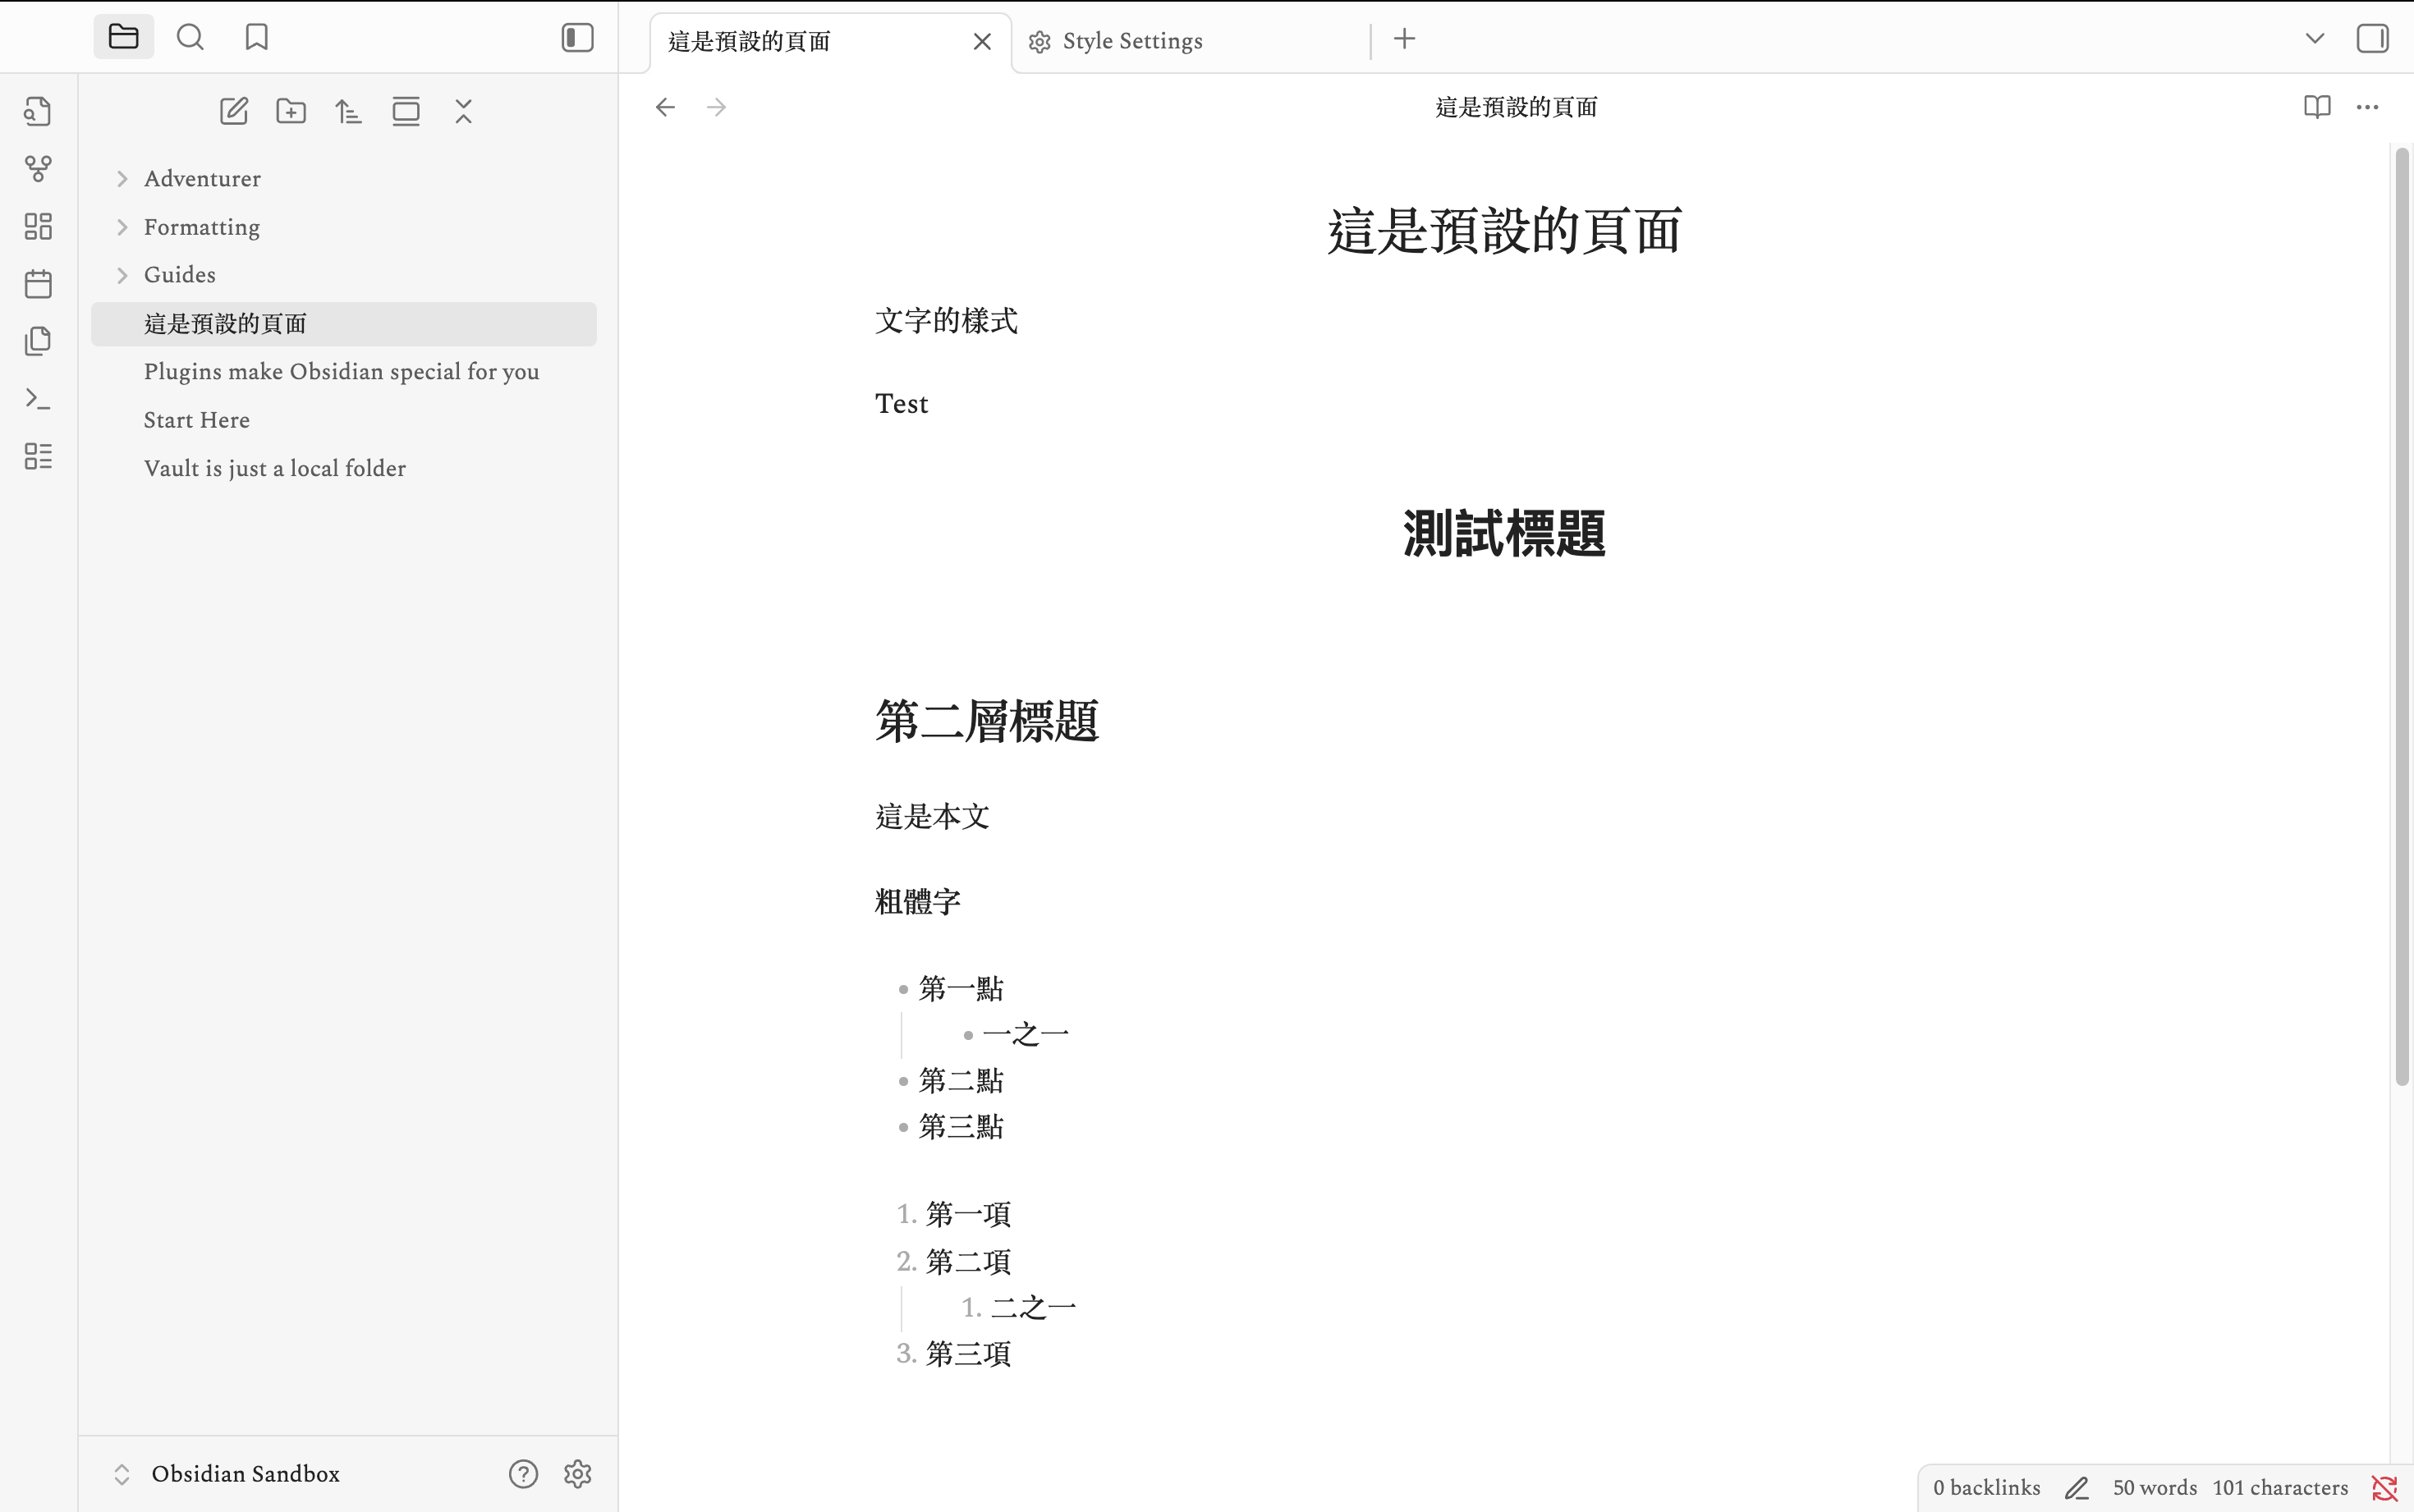Create a new folder icon
2414x1512 pixels.
click(291, 111)
